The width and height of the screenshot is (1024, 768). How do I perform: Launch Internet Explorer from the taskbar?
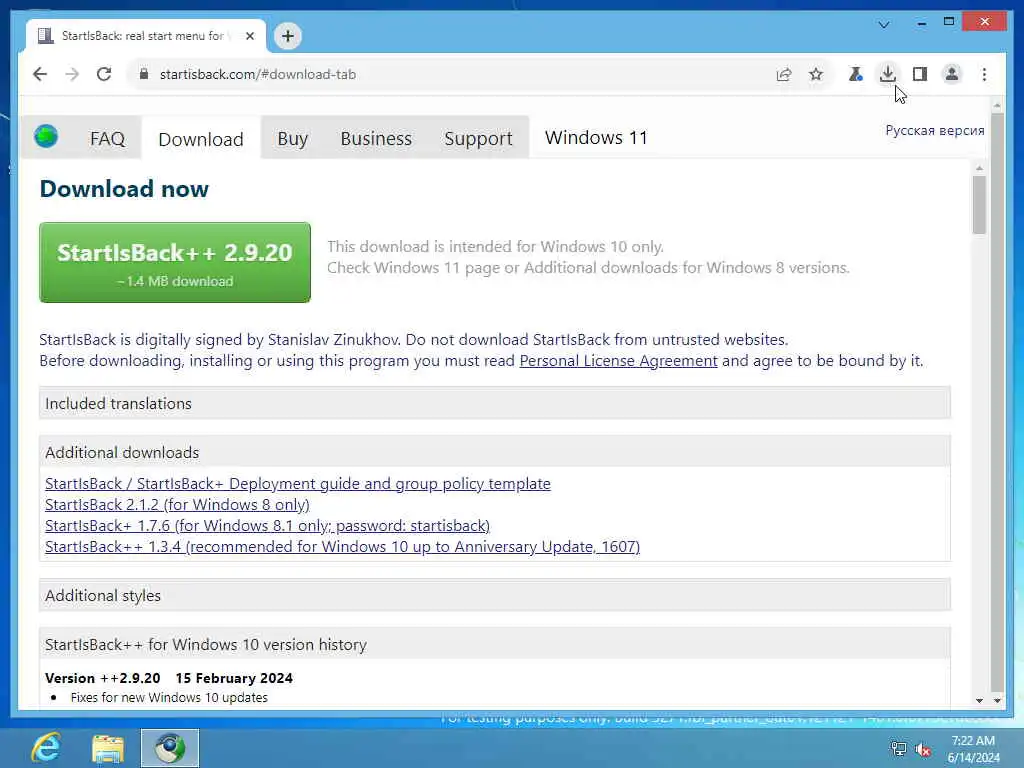46,748
